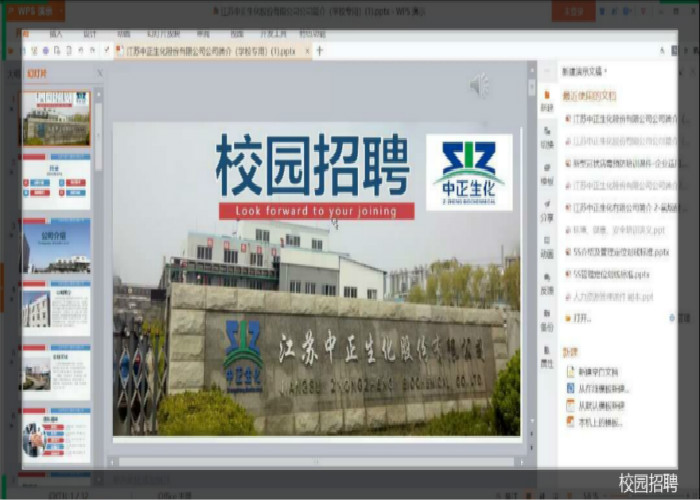Open first recent file 江苏中正生化股份有限公司公司简介
This screenshot has width=700, height=500.
click(625, 119)
